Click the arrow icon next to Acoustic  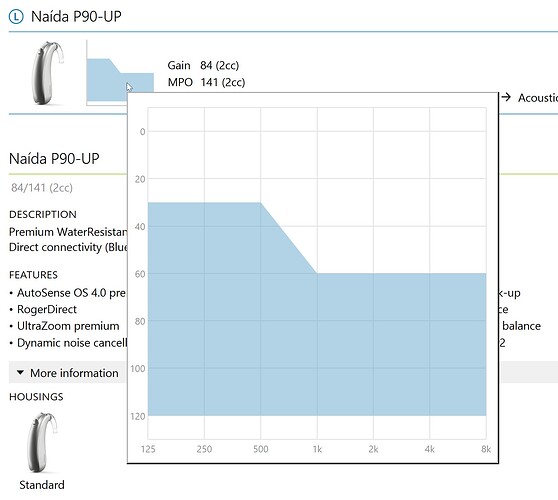[x=506, y=97]
